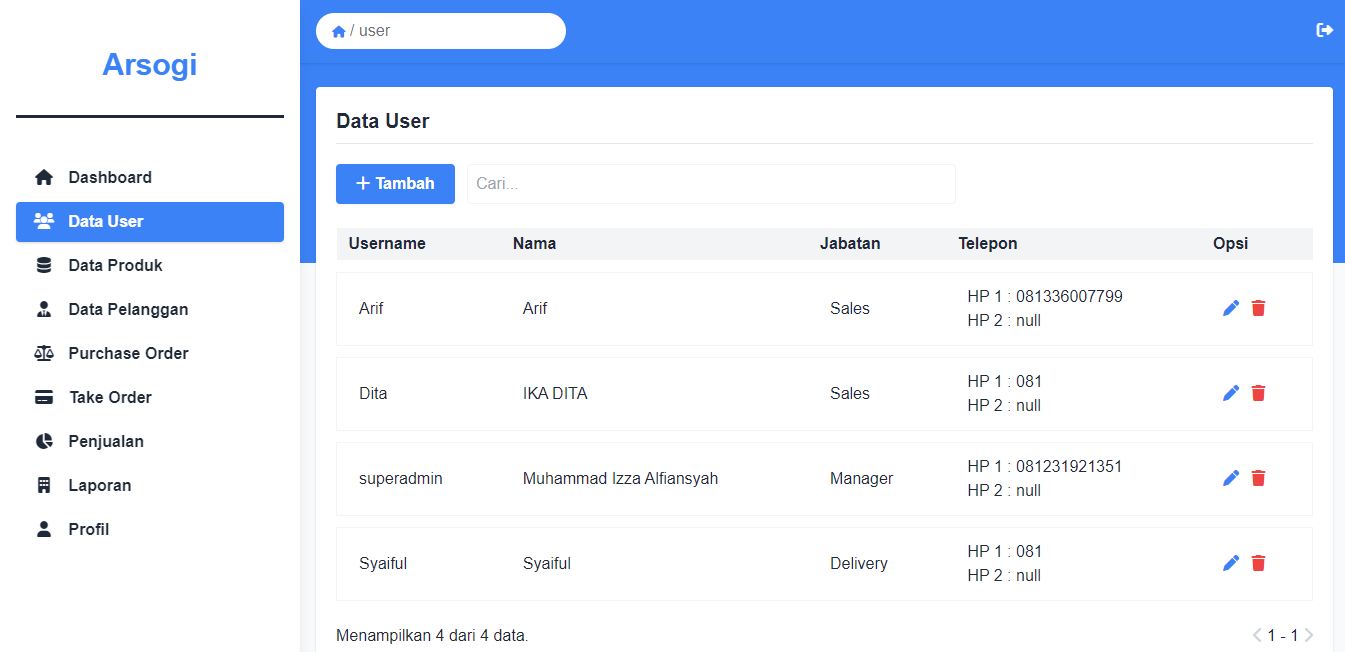Edit user Syaiful with pencil icon
Screen dimensions: 1345x652
pos(1231,563)
